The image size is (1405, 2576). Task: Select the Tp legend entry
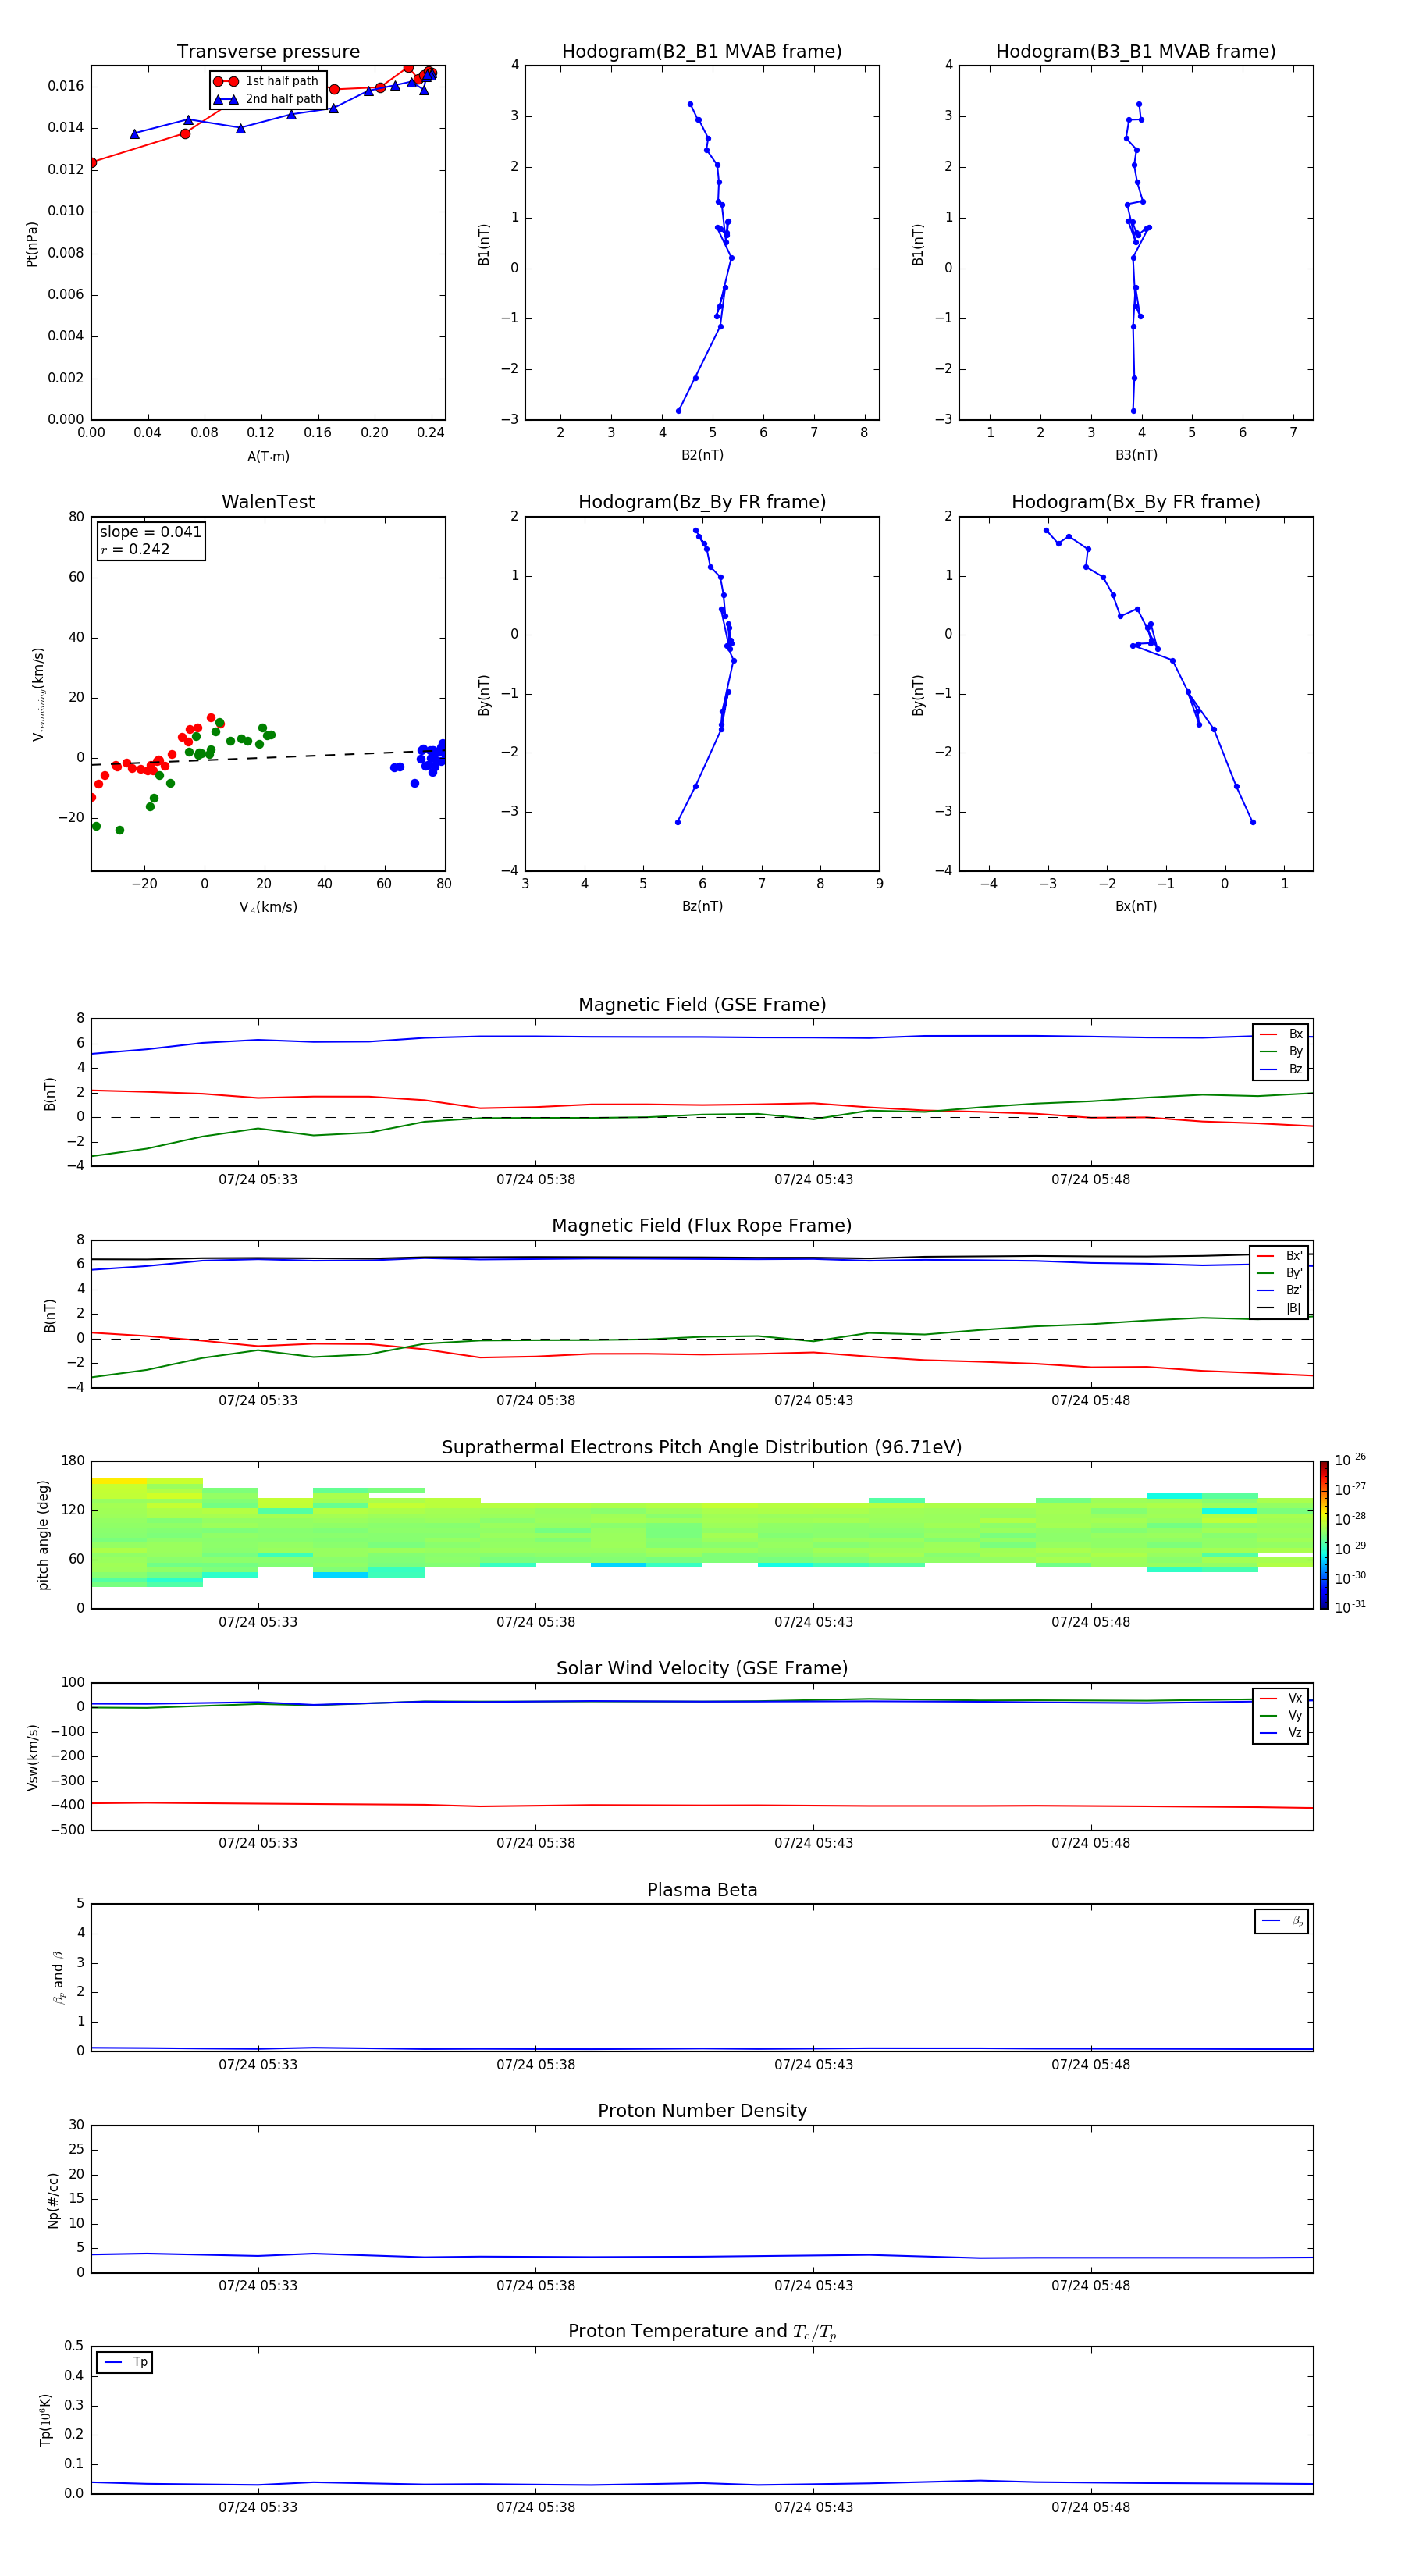[126, 2362]
